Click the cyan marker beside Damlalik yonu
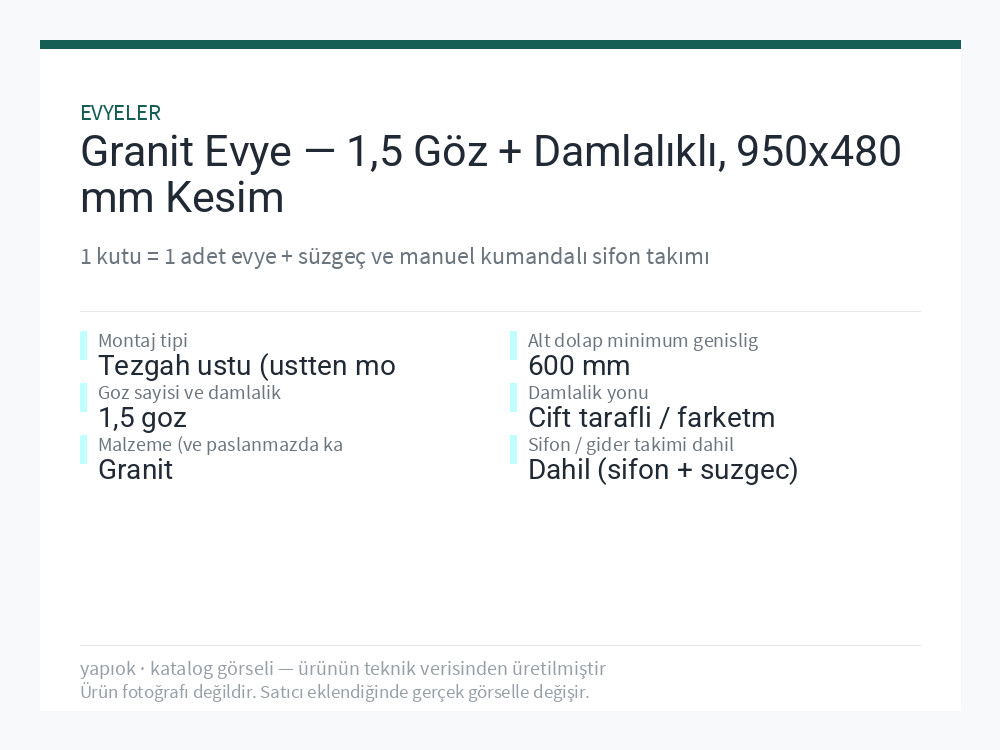The height and width of the screenshot is (750, 1000). click(x=513, y=398)
